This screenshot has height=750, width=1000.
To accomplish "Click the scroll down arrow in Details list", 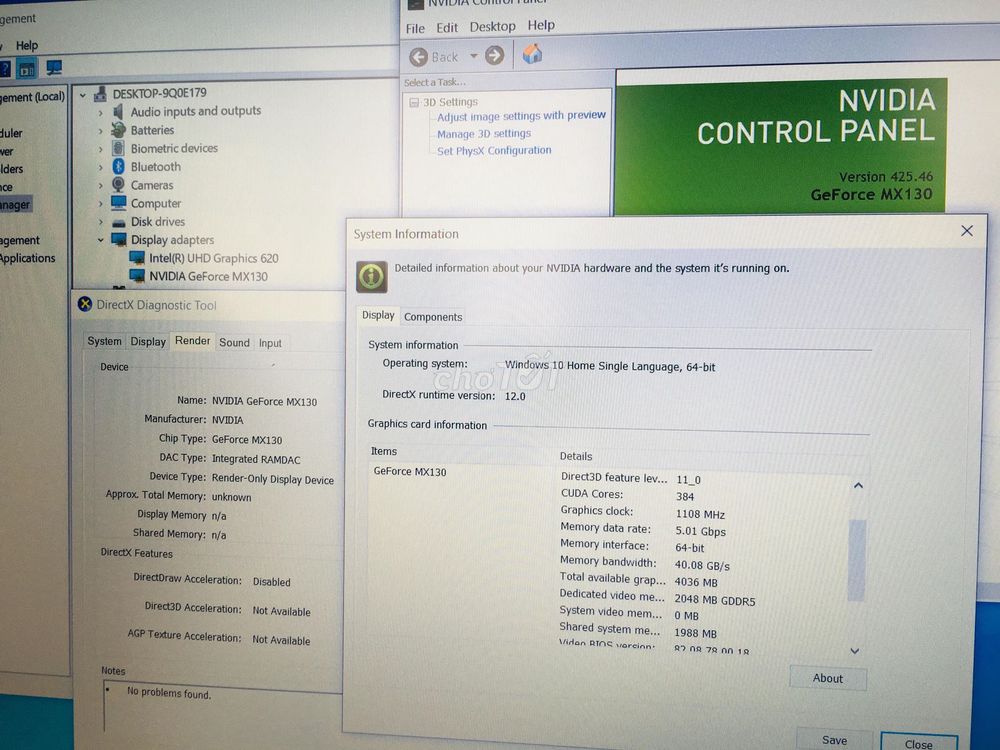I will (855, 651).
